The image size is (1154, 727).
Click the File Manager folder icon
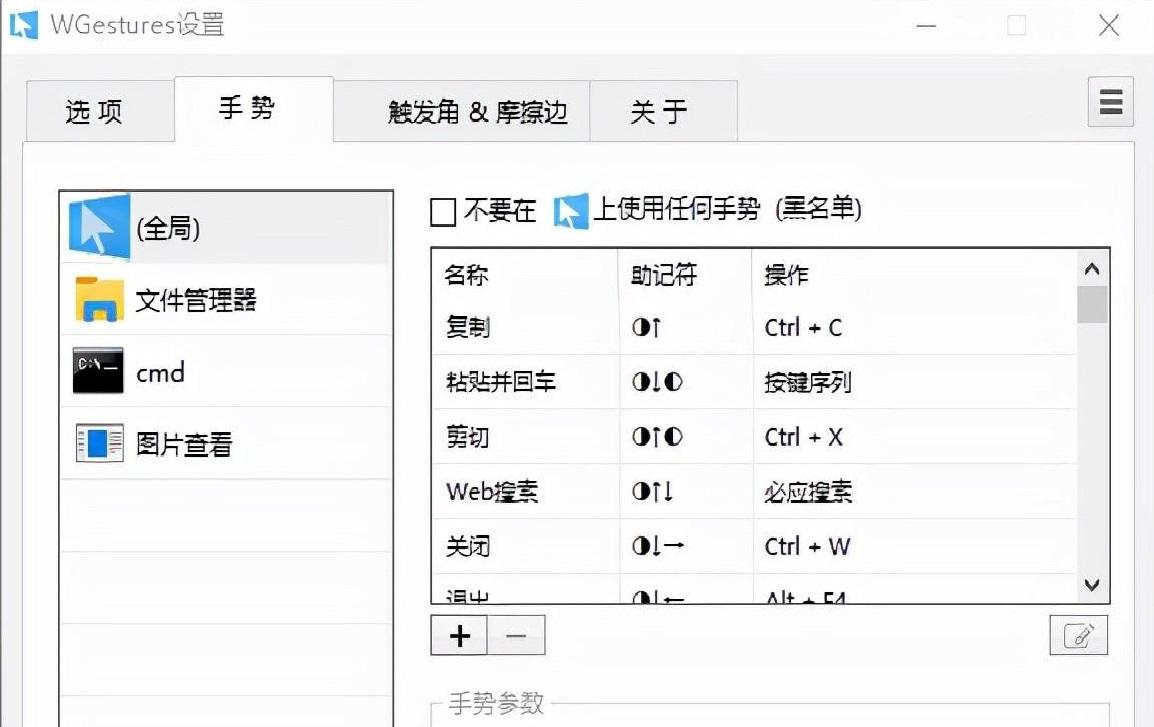coord(99,299)
